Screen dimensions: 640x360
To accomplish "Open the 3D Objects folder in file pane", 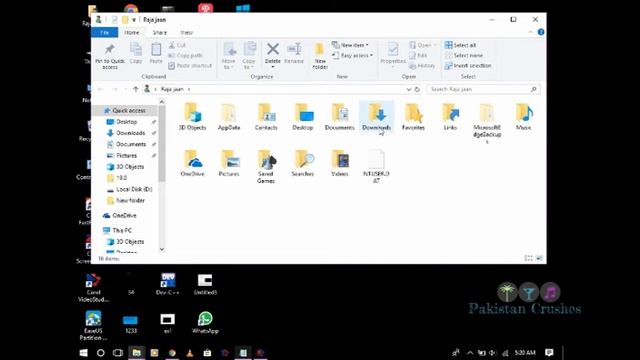I will pos(193,117).
